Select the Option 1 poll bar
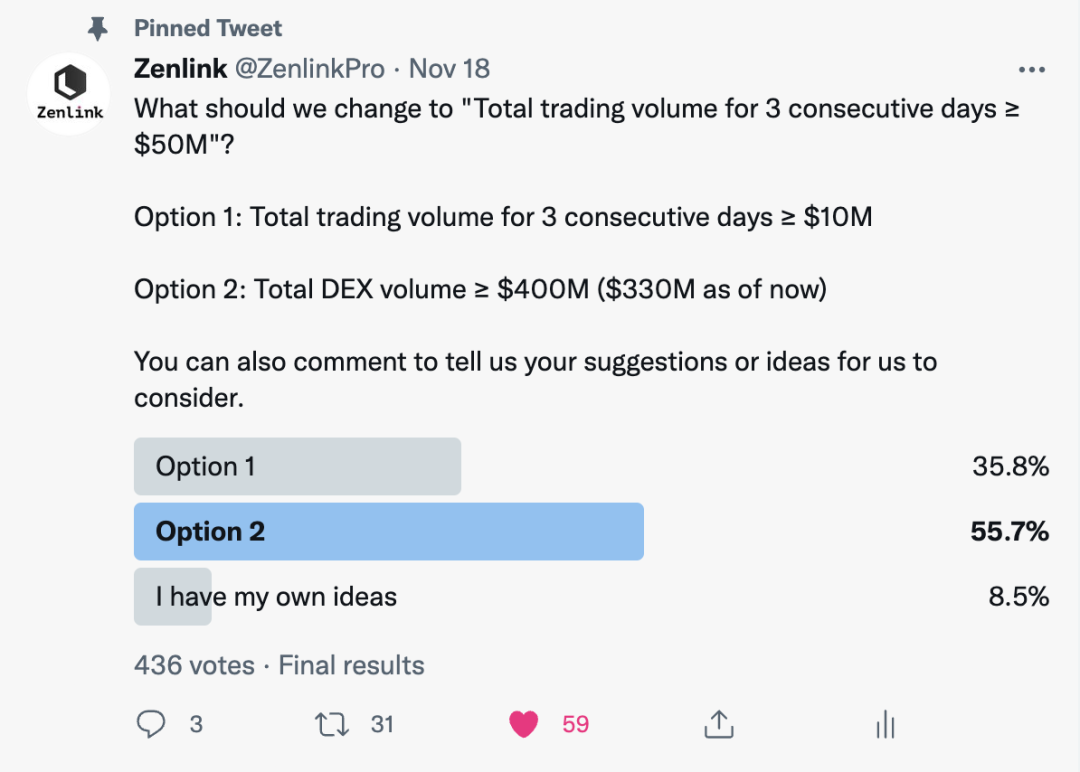1080x772 pixels. [297, 466]
